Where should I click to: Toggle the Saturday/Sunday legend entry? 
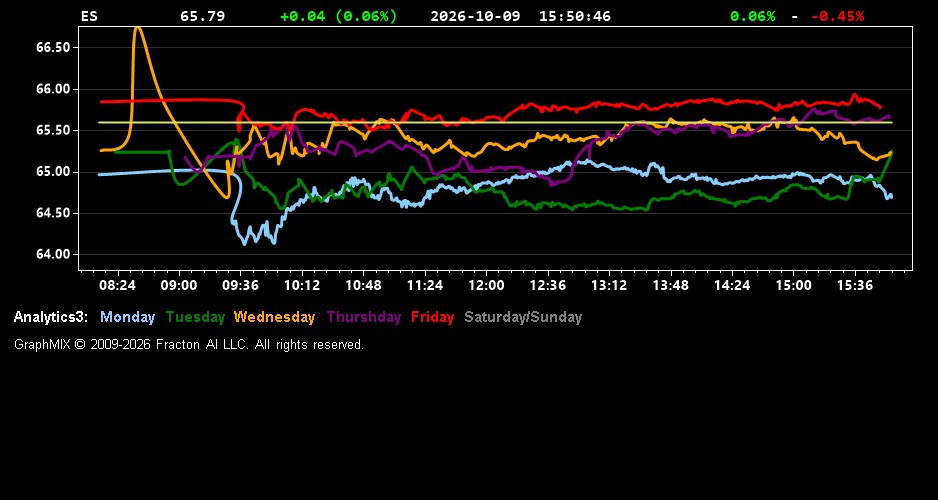point(523,318)
